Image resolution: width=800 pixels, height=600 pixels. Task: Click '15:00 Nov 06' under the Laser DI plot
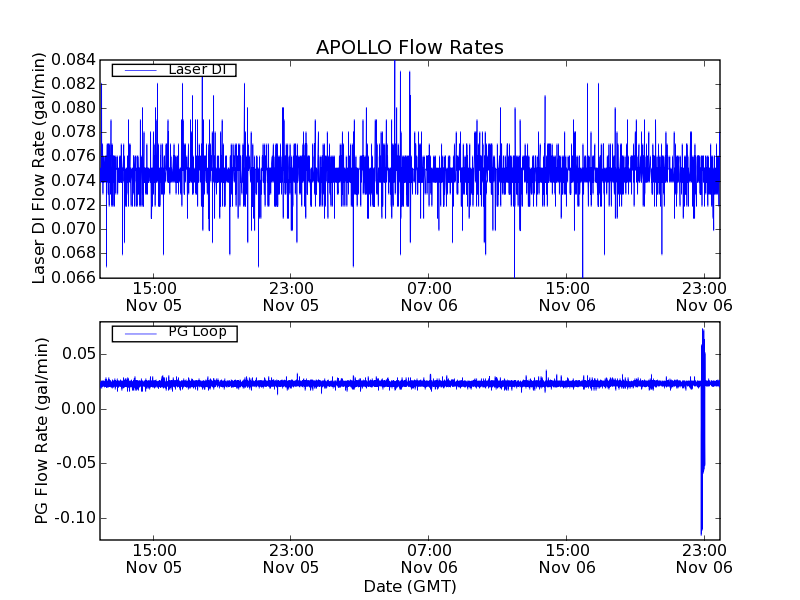[x=567, y=297]
